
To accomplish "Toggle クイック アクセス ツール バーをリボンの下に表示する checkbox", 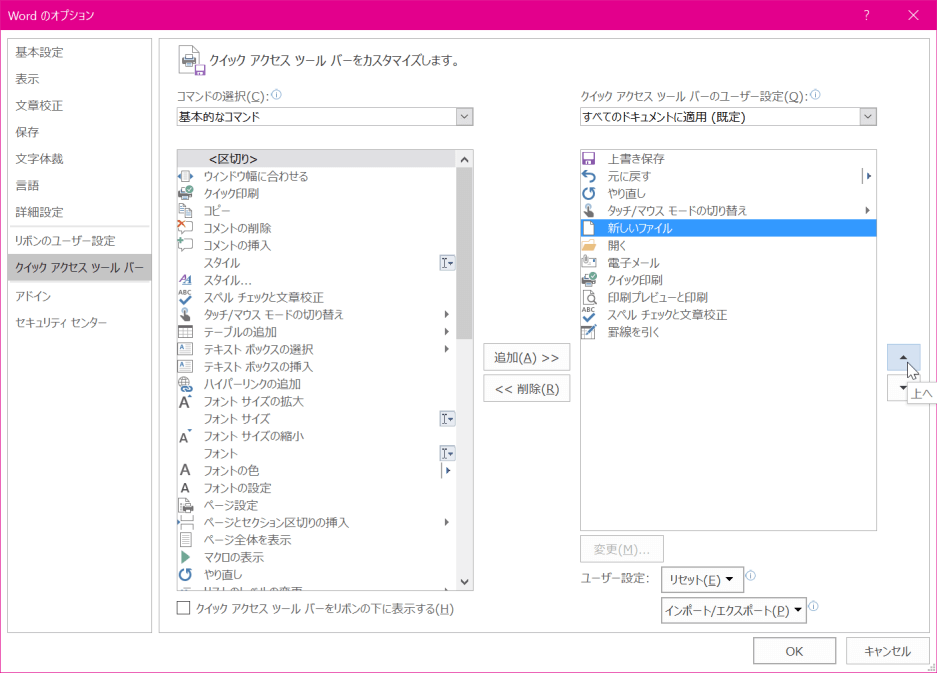I will 183,608.
